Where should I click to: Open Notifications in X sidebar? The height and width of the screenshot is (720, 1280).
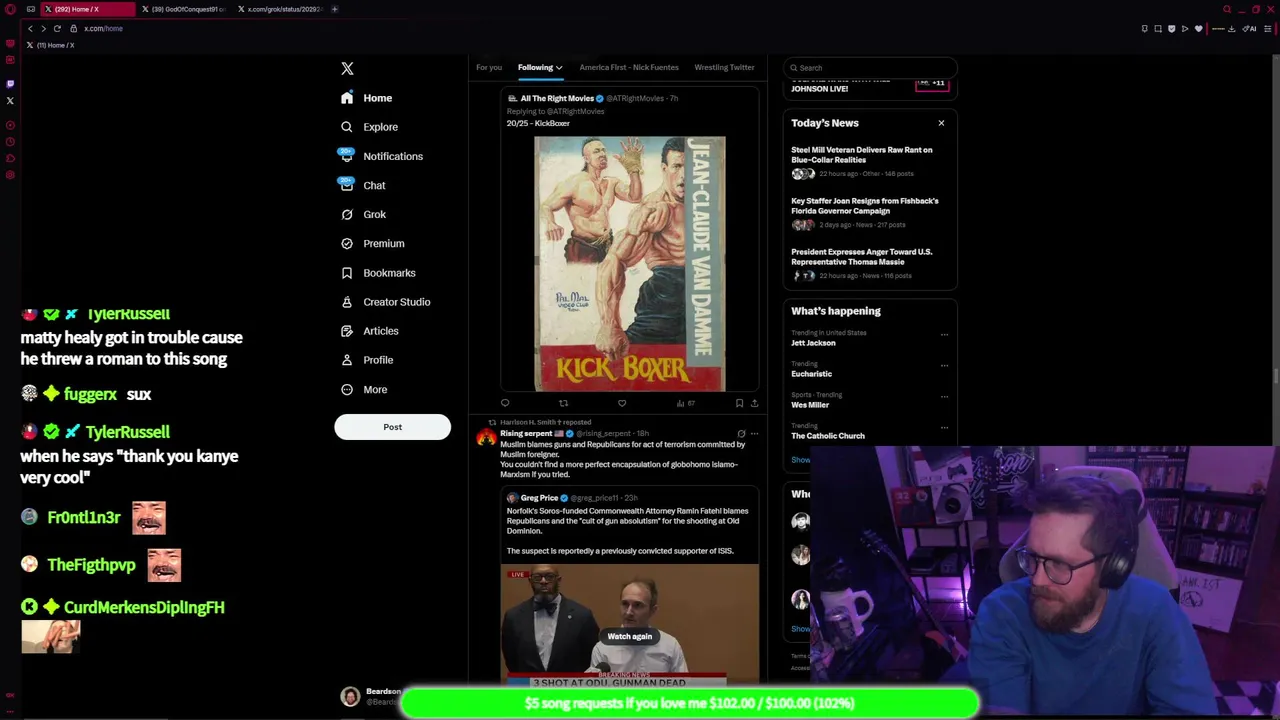381,156
